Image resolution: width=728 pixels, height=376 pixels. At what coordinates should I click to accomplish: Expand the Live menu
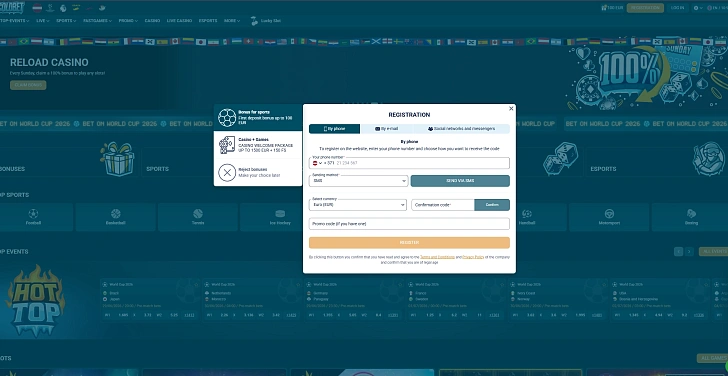(43, 21)
